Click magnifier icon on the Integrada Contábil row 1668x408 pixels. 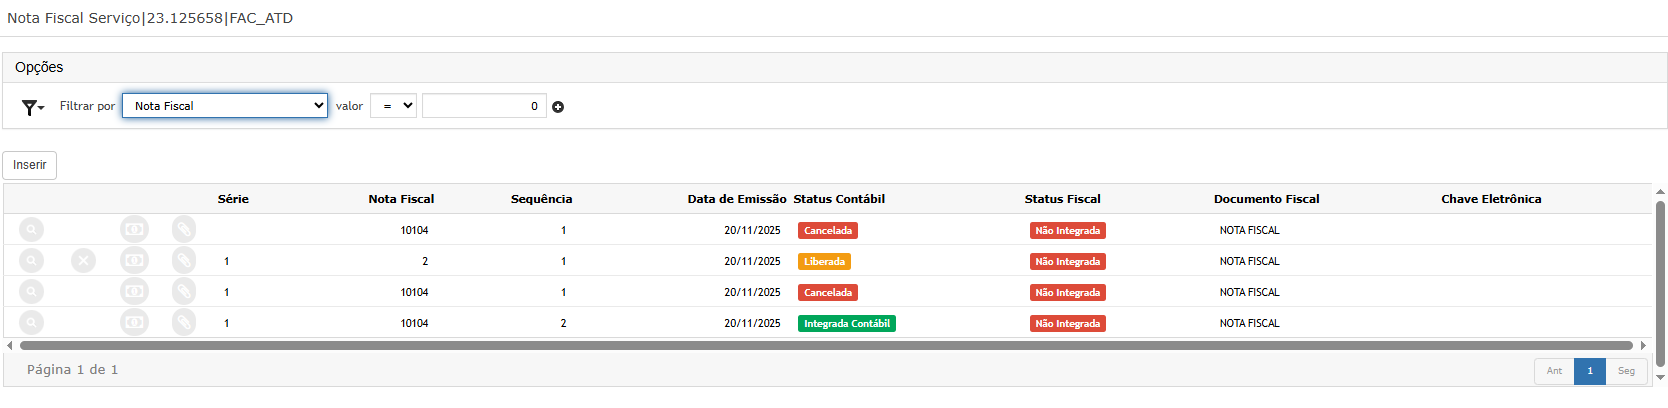(32, 323)
